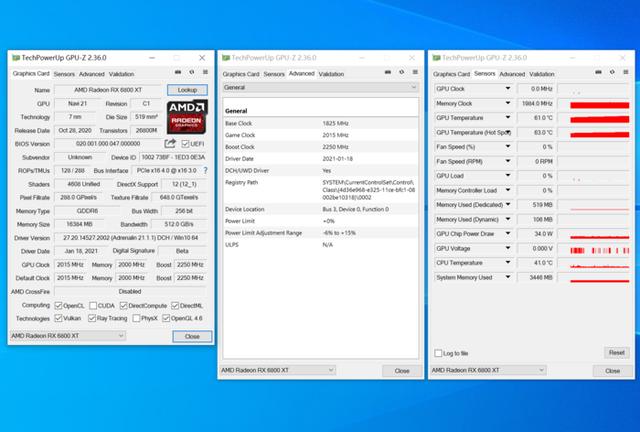This screenshot has width=640, height=432.
Task: Toggle DirectML checkbox
Action: pyautogui.click(x=175, y=305)
